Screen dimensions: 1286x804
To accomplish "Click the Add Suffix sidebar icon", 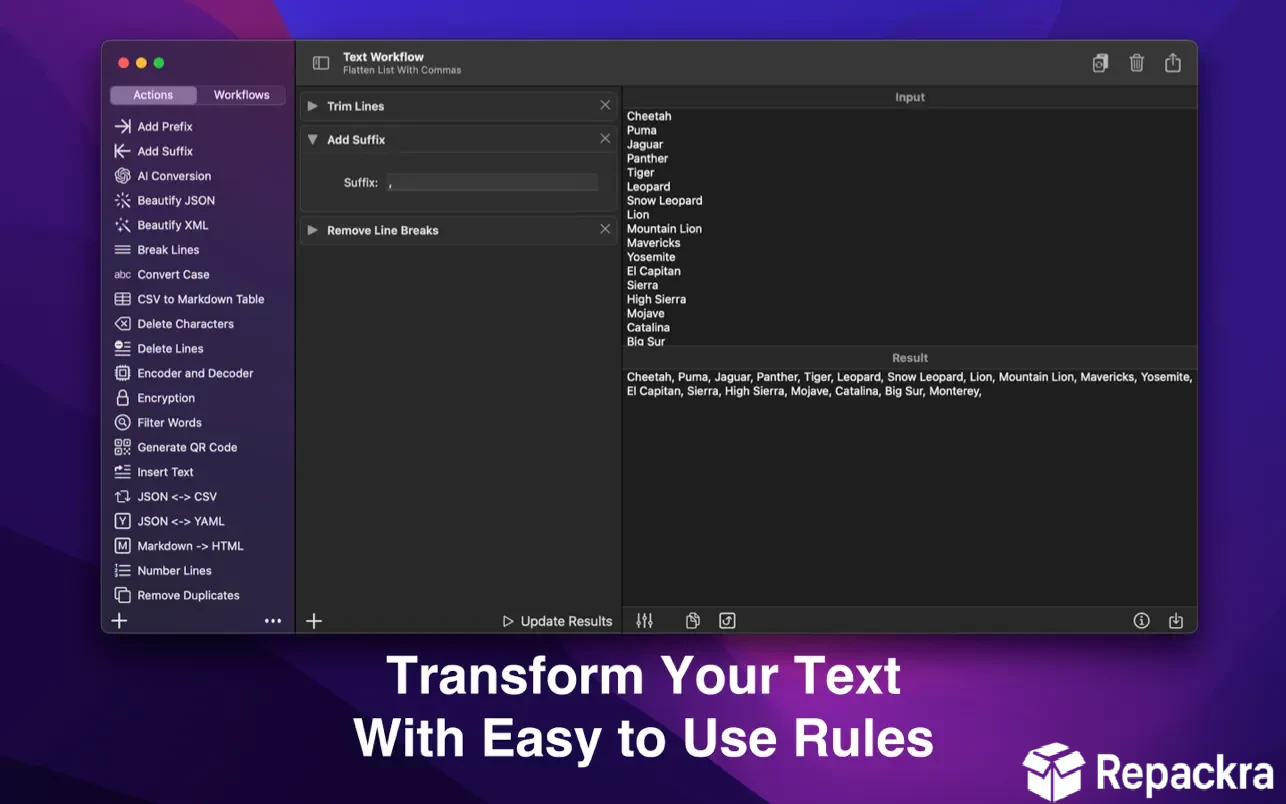I will (x=122, y=151).
